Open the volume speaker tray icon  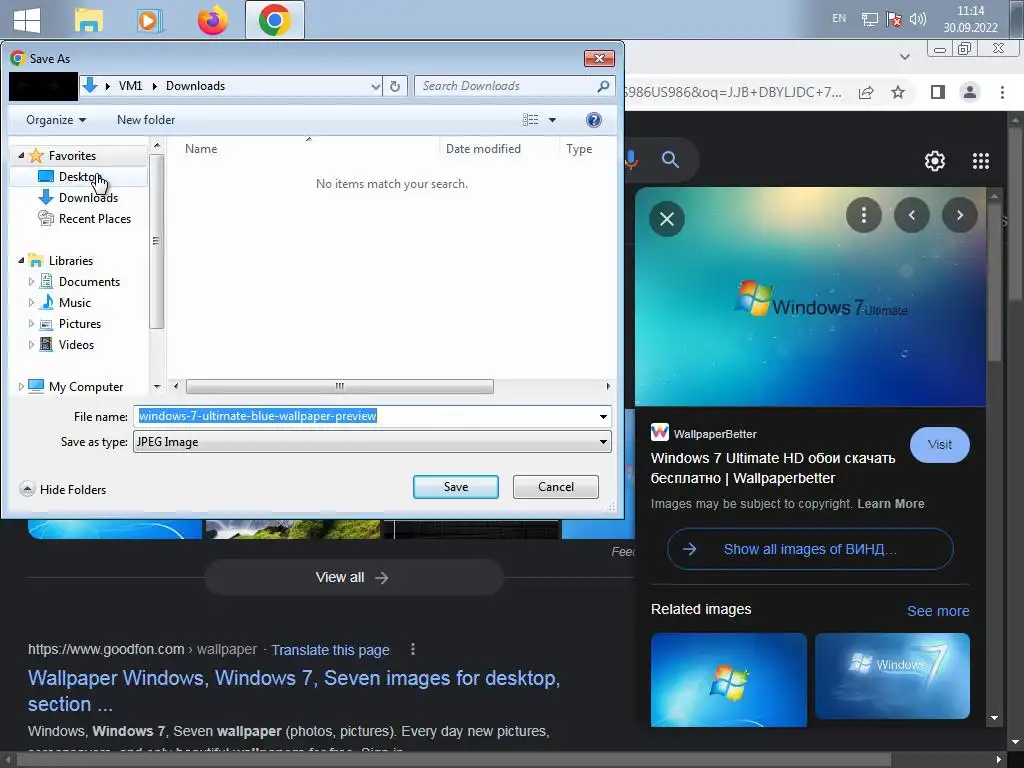click(x=918, y=19)
